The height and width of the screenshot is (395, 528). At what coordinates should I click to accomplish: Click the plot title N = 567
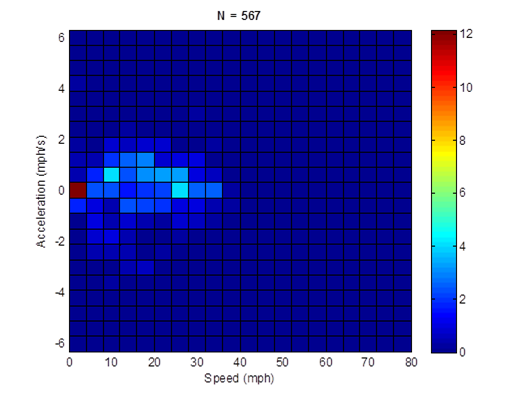pyautogui.click(x=239, y=16)
